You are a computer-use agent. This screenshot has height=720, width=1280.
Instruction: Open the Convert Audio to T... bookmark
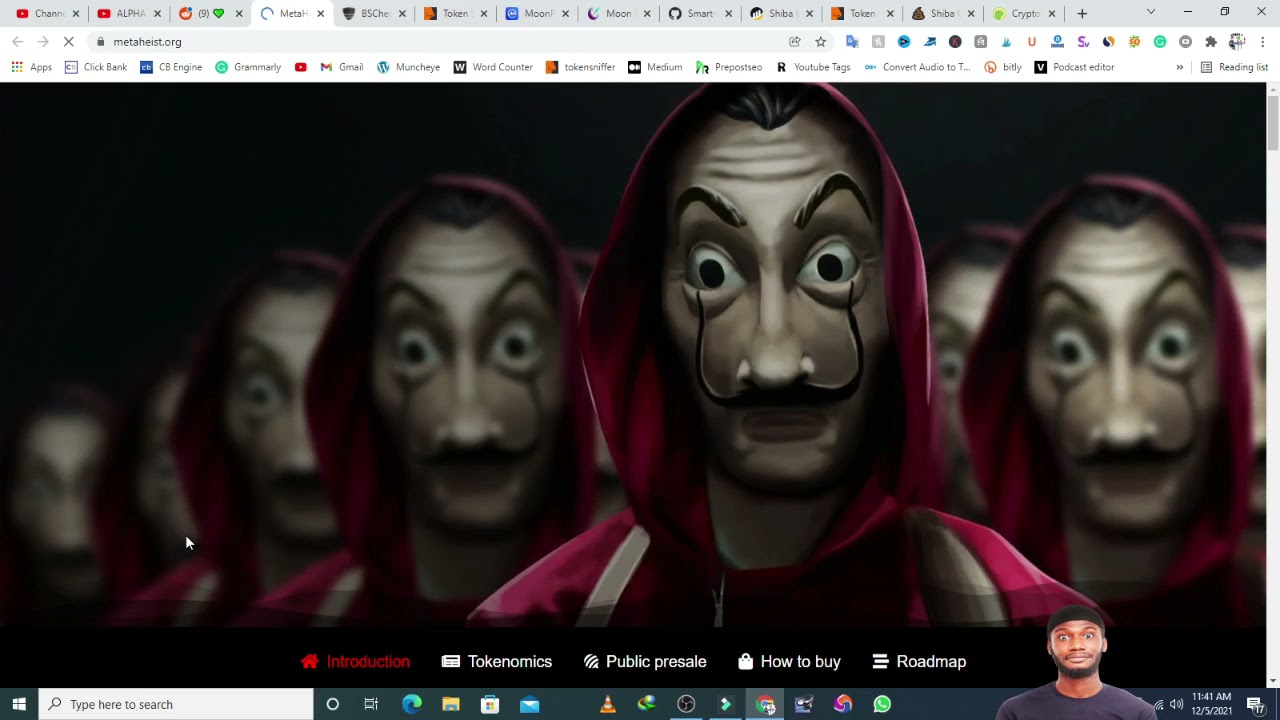coord(917,67)
